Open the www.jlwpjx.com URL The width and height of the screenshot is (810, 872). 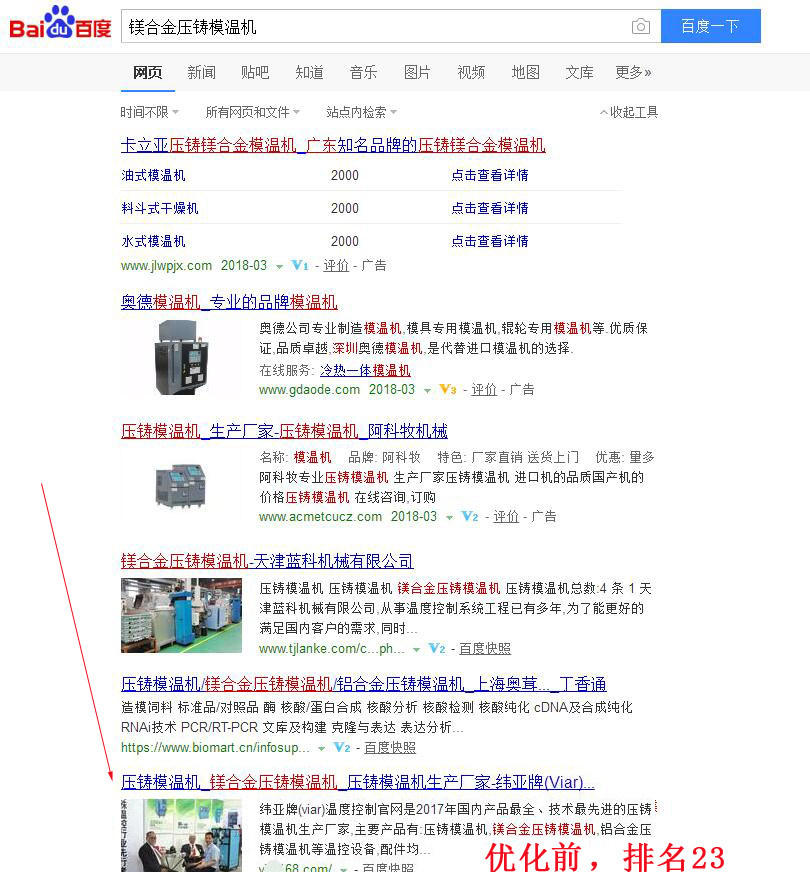[166, 266]
